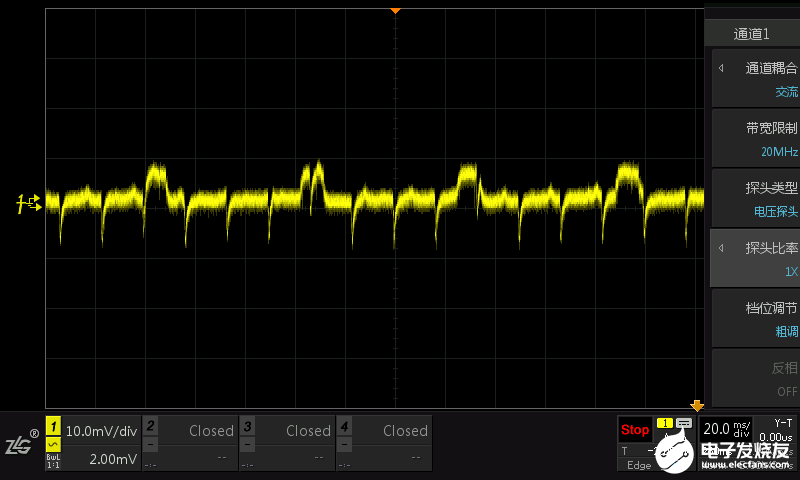Click the 通道1 menu title
This screenshot has height=480, width=800.
coord(752,34)
